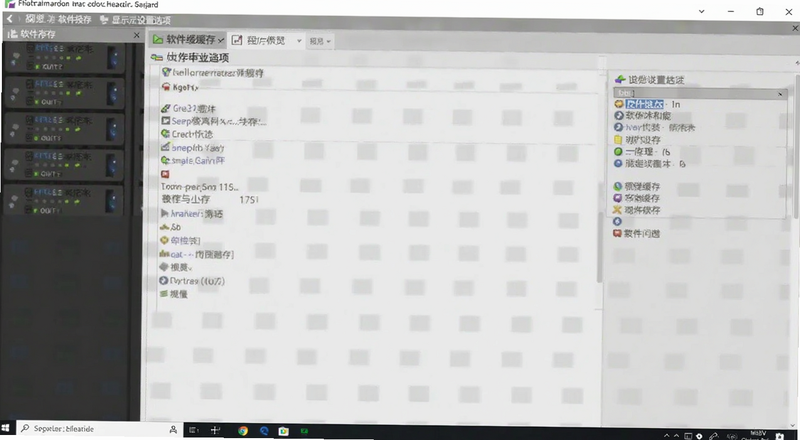Click the taskbar search box

point(99,429)
